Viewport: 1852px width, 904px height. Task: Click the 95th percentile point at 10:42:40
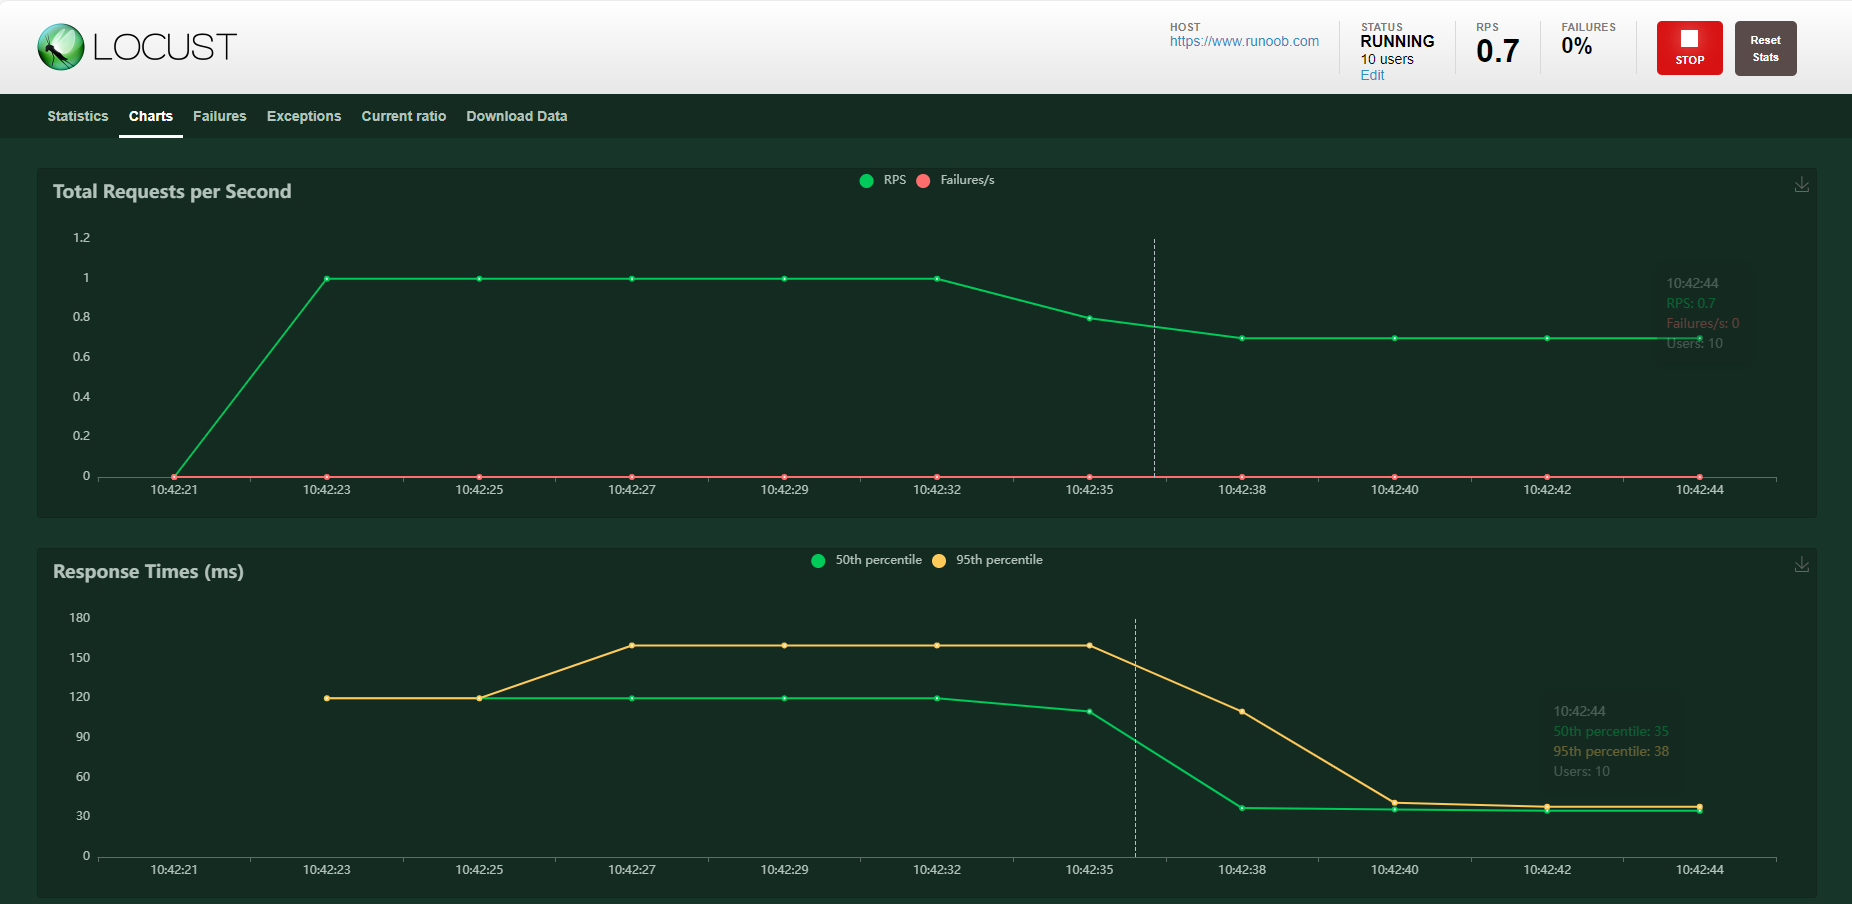coord(1395,803)
